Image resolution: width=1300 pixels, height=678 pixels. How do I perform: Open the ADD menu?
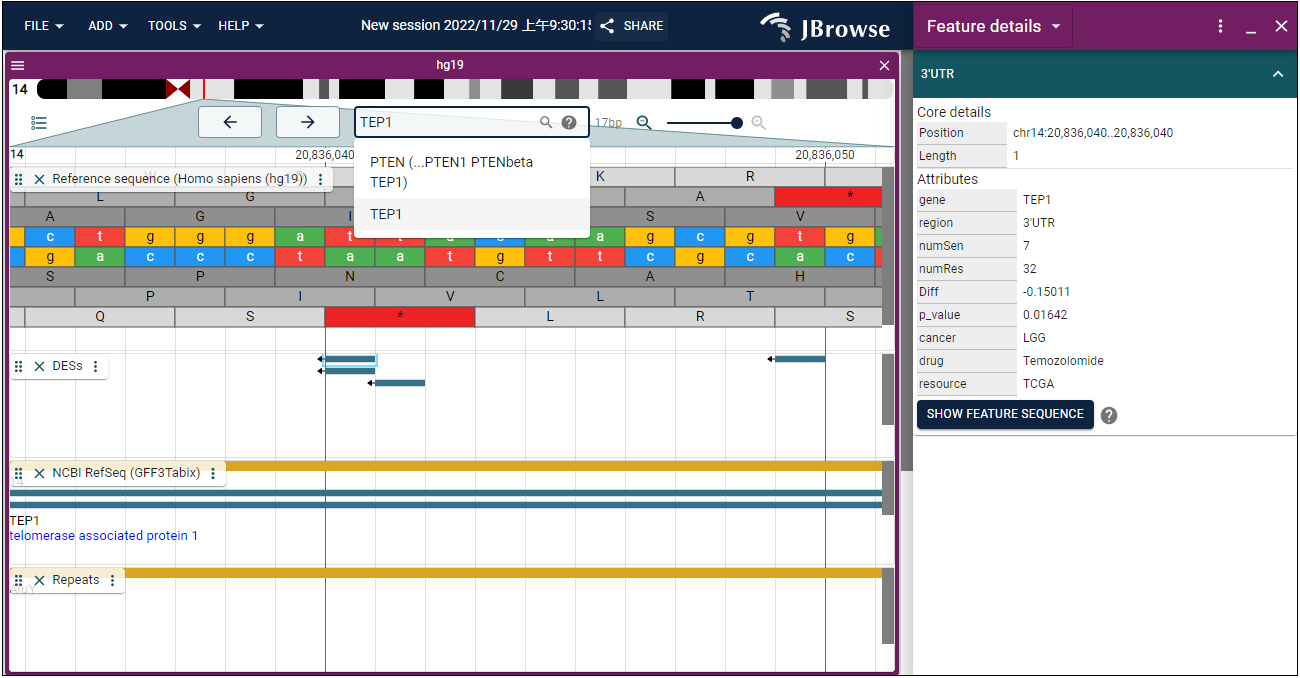click(107, 26)
